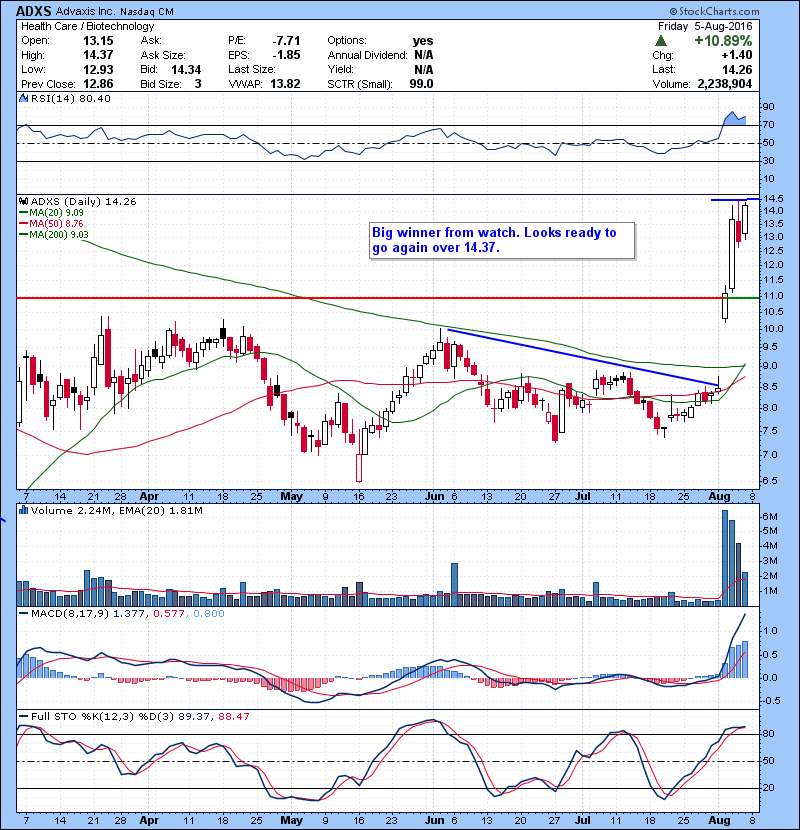The image size is (800, 830).
Task: Click the MA(200) 9.03 legend text
Action: [x=59, y=234]
